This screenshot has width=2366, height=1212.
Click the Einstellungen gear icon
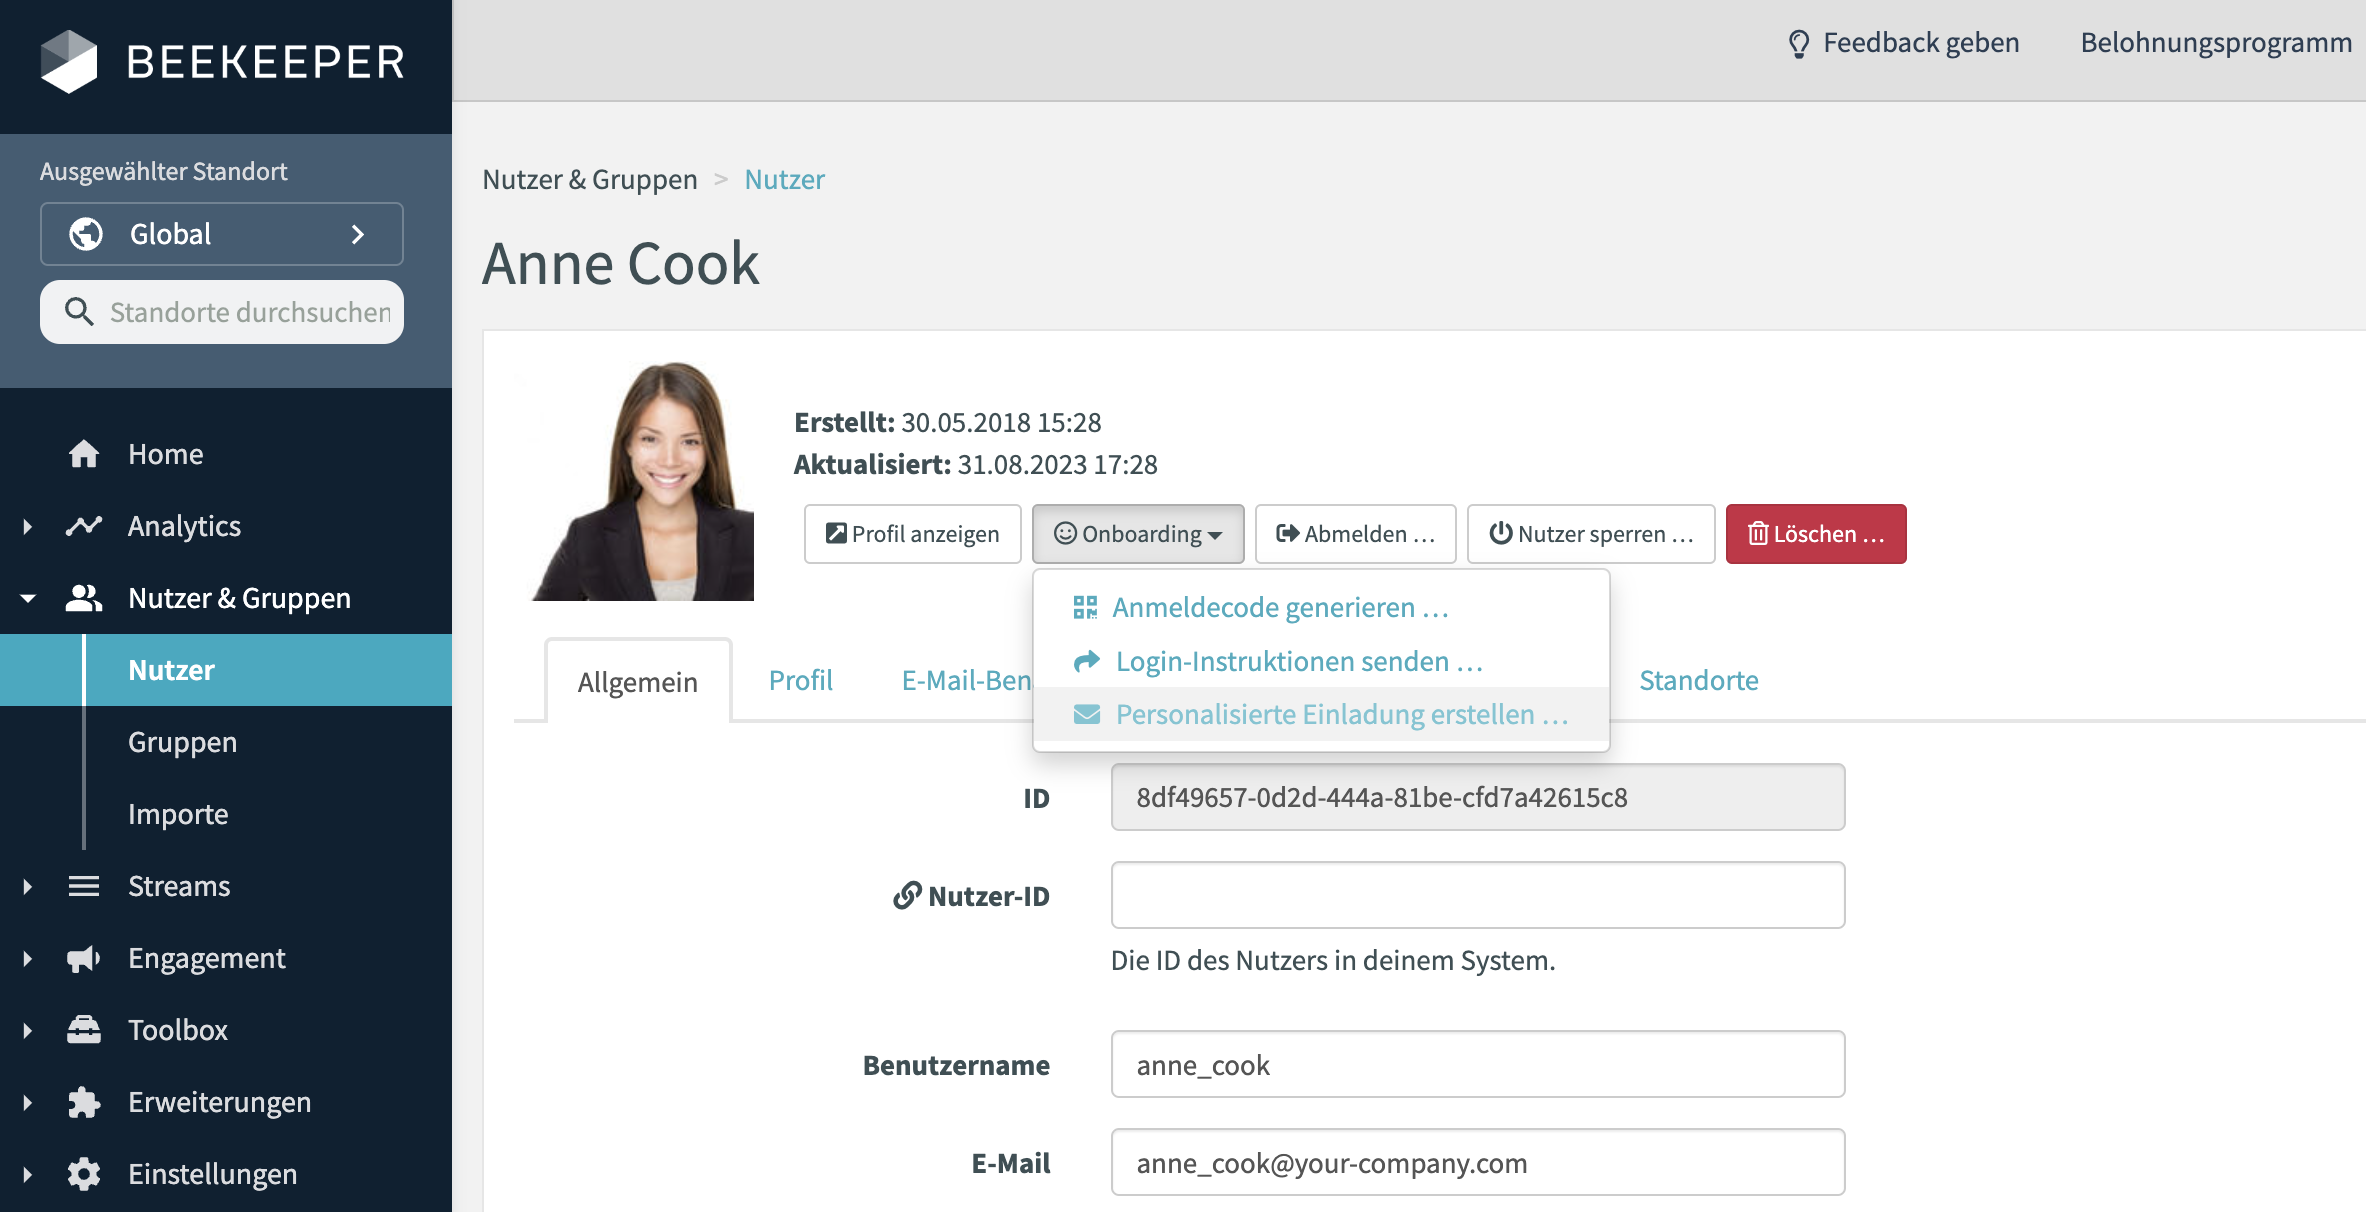pos(83,1173)
